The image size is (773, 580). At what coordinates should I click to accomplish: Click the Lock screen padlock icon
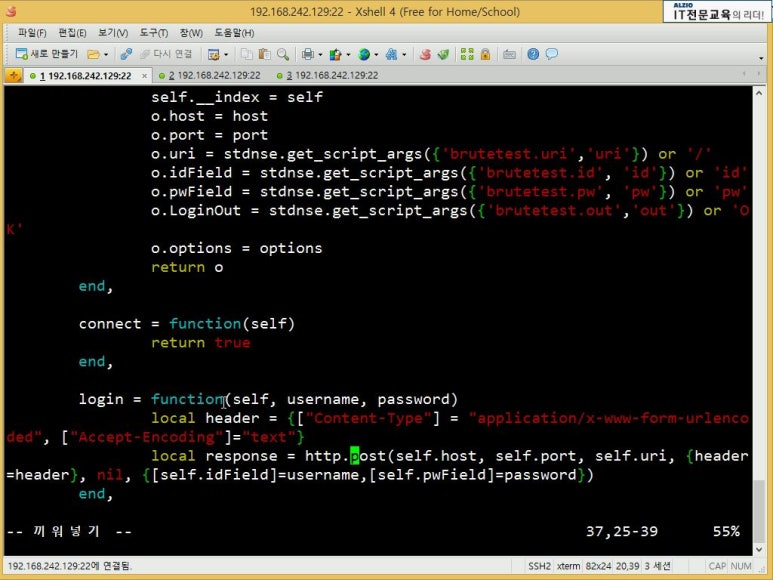click(485, 54)
